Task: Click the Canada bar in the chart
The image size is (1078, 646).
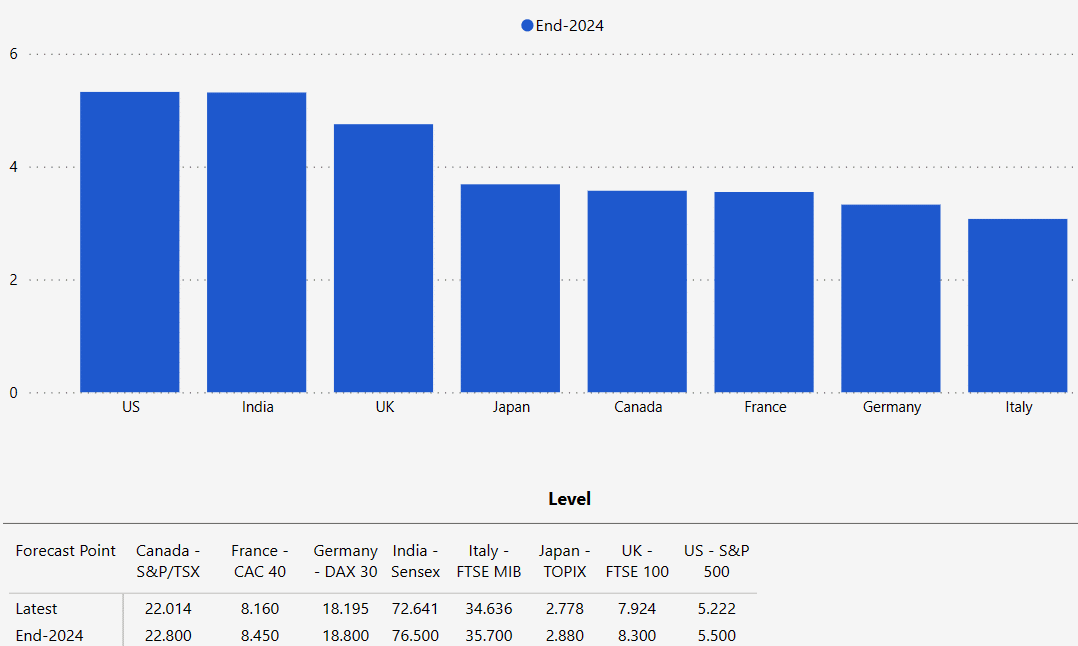Action: 637,291
